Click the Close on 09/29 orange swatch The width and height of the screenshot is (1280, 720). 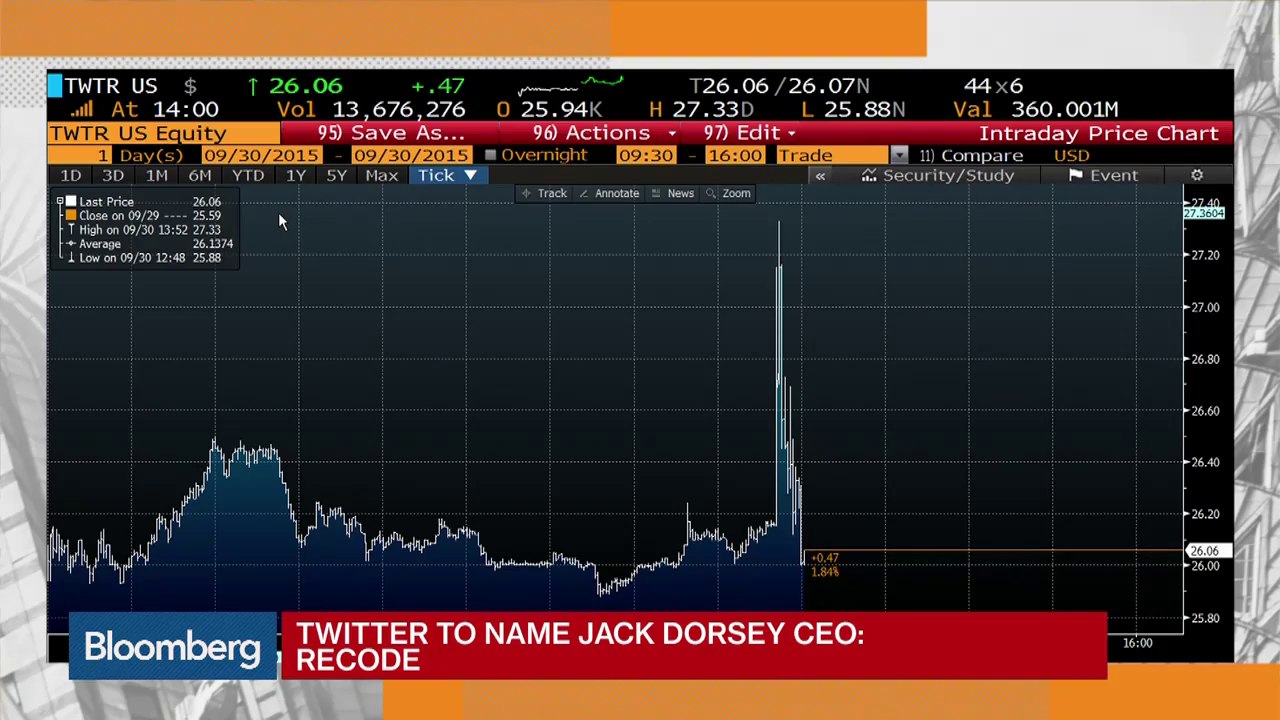[71, 215]
